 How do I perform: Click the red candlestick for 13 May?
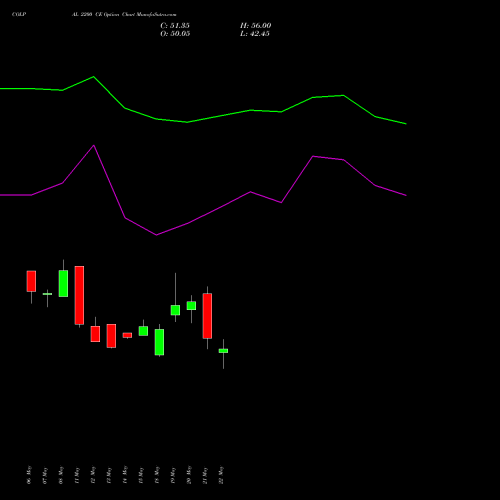point(111,336)
